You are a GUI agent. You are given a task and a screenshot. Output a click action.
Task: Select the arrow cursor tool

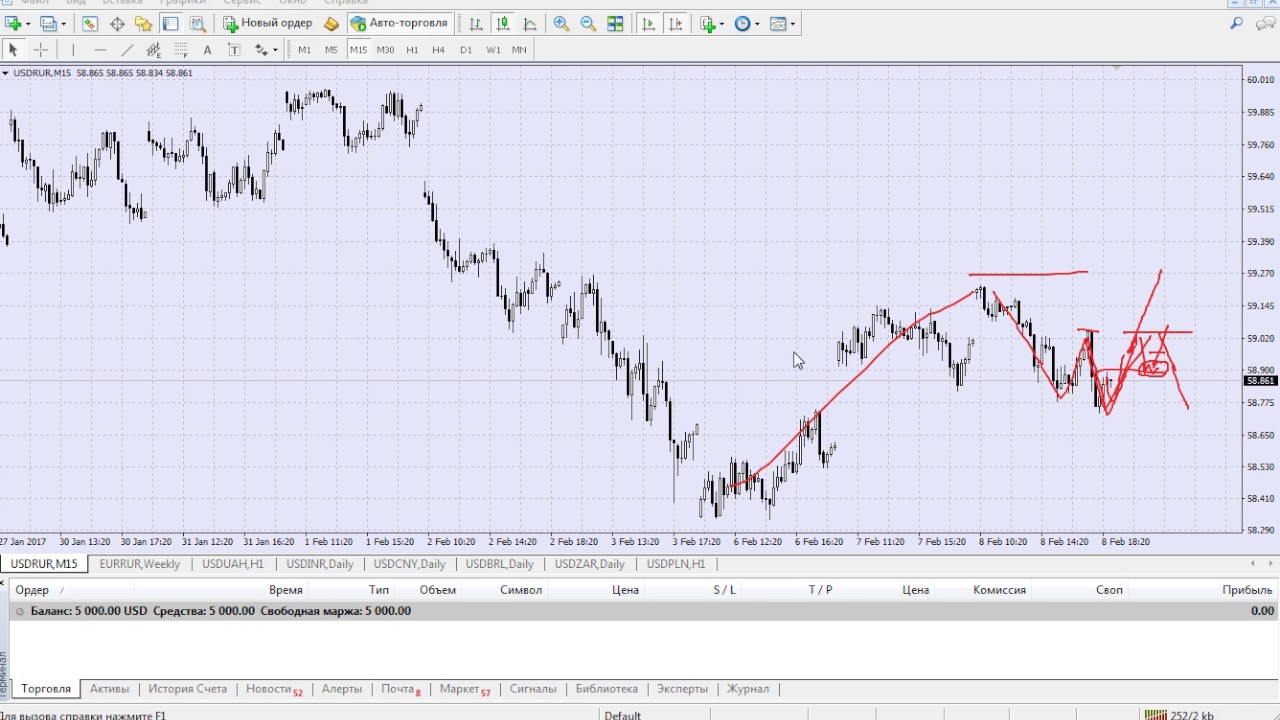click(x=13, y=49)
